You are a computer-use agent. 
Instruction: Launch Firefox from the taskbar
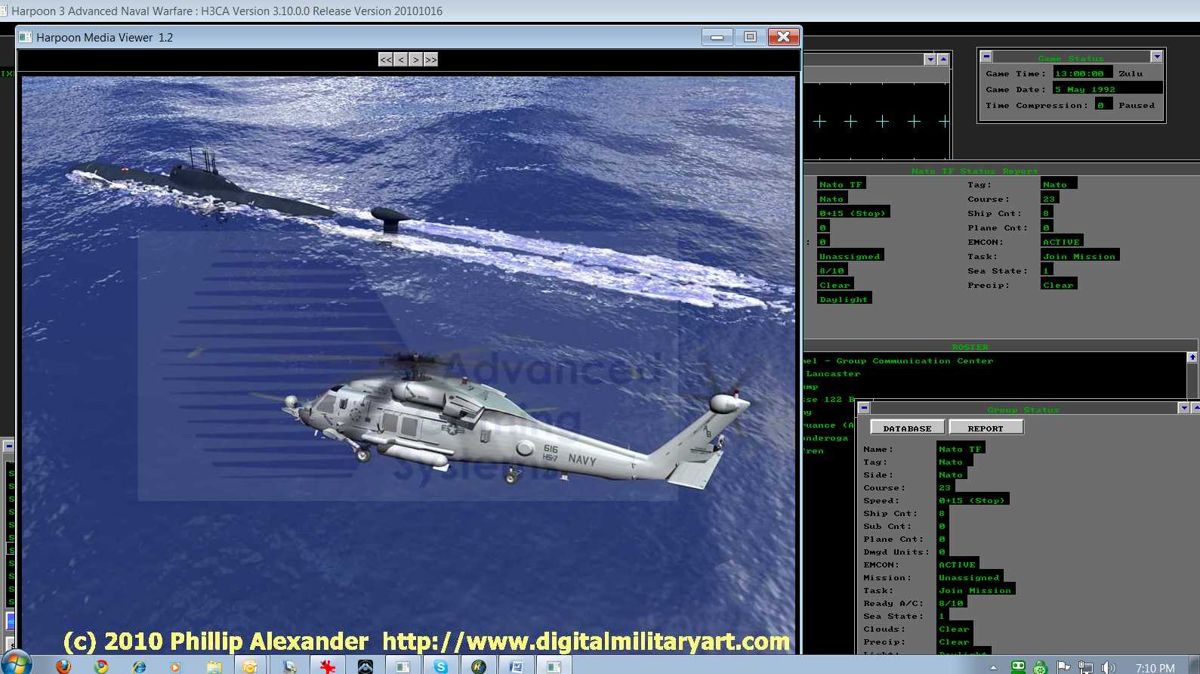point(64,665)
